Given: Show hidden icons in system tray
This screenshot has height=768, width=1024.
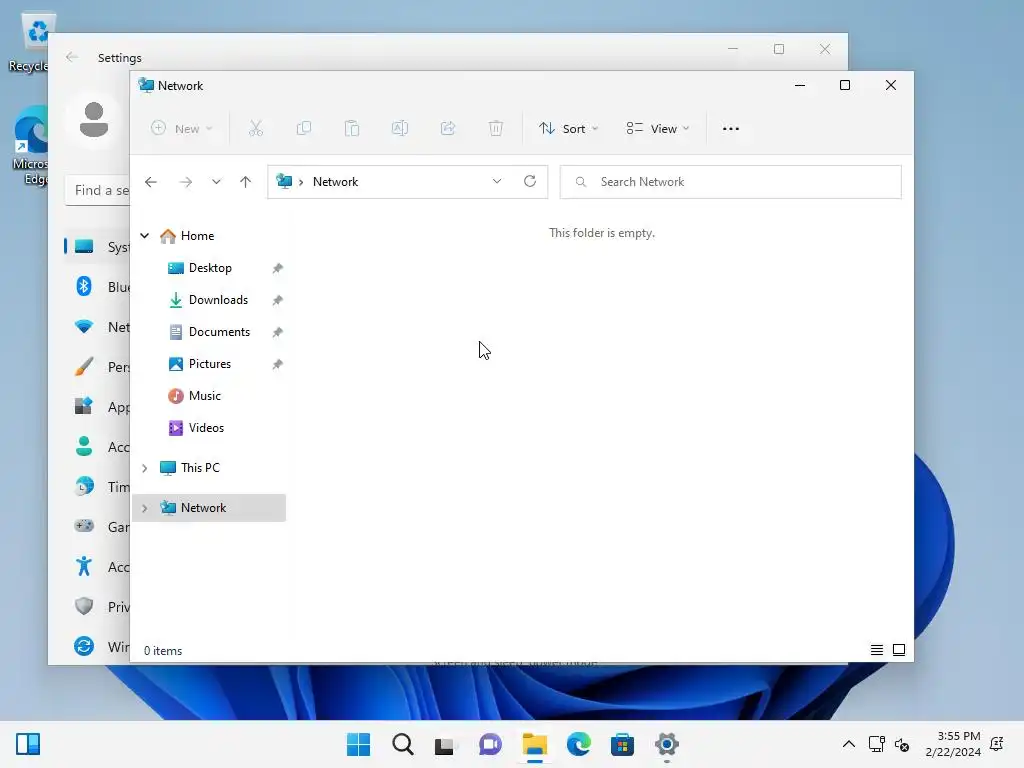Looking at the screenshot, I should [x=848, y=744].
